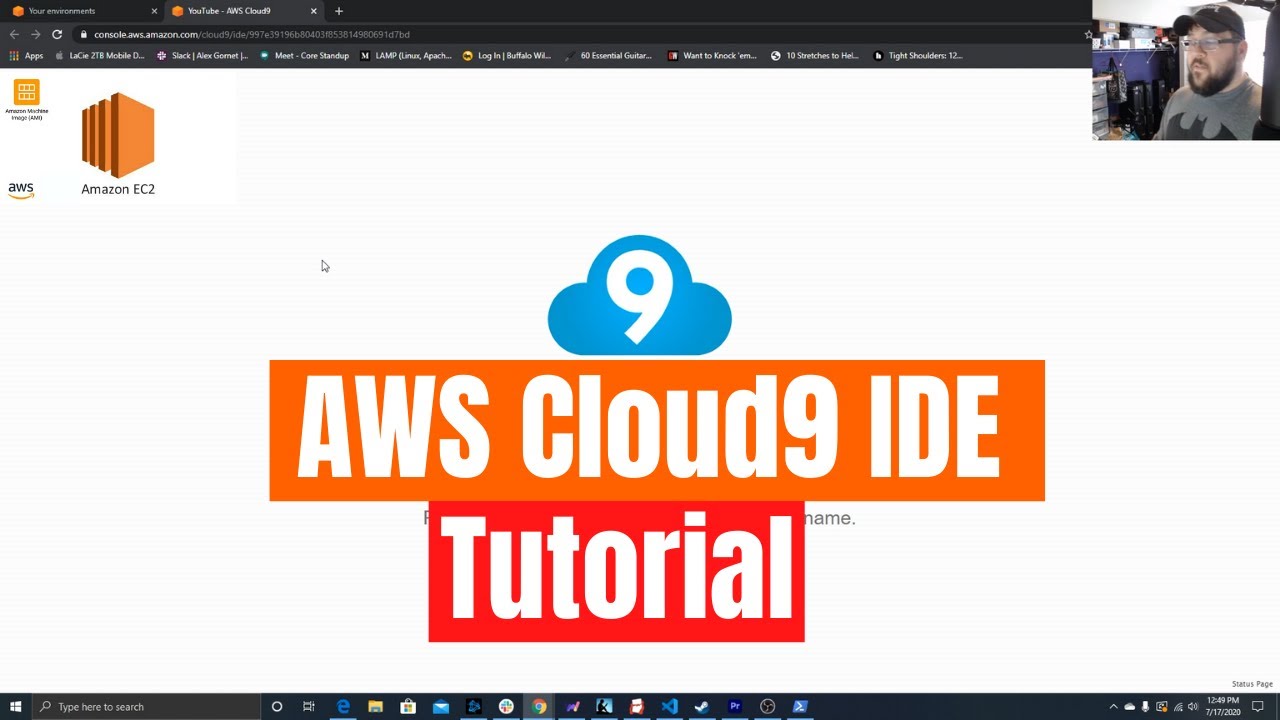Open the volume tray icon
This screenshot has height=720, width=1280.
(1193, 706)
